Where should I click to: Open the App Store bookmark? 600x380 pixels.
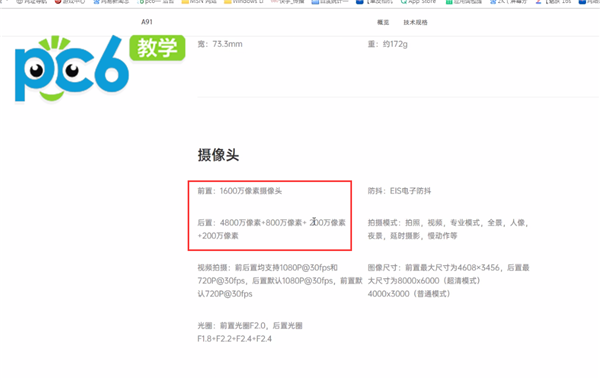tap(418, 2)
